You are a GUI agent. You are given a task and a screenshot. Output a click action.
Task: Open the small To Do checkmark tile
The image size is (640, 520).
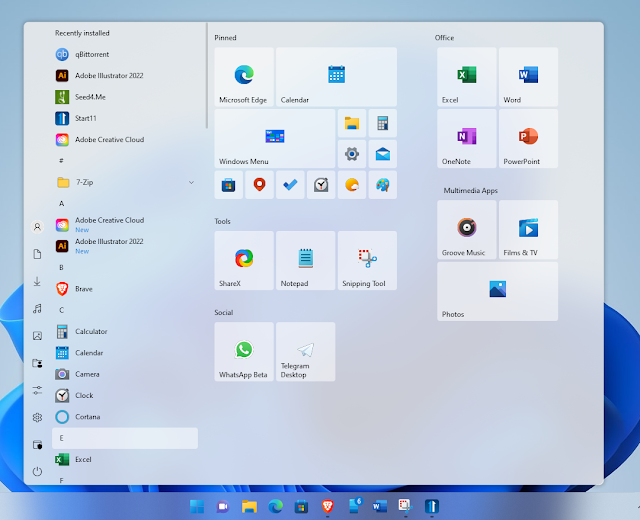click(290, 185)
